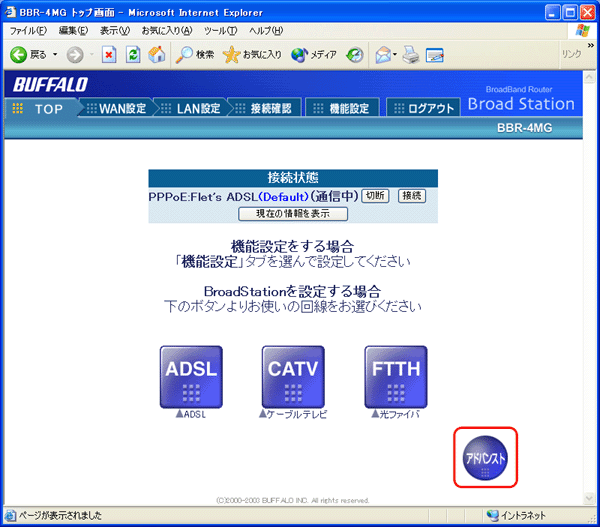600x527 pixels.
Task: Expand the Mail icon dropdown arrow
Action: pos(395,55)
